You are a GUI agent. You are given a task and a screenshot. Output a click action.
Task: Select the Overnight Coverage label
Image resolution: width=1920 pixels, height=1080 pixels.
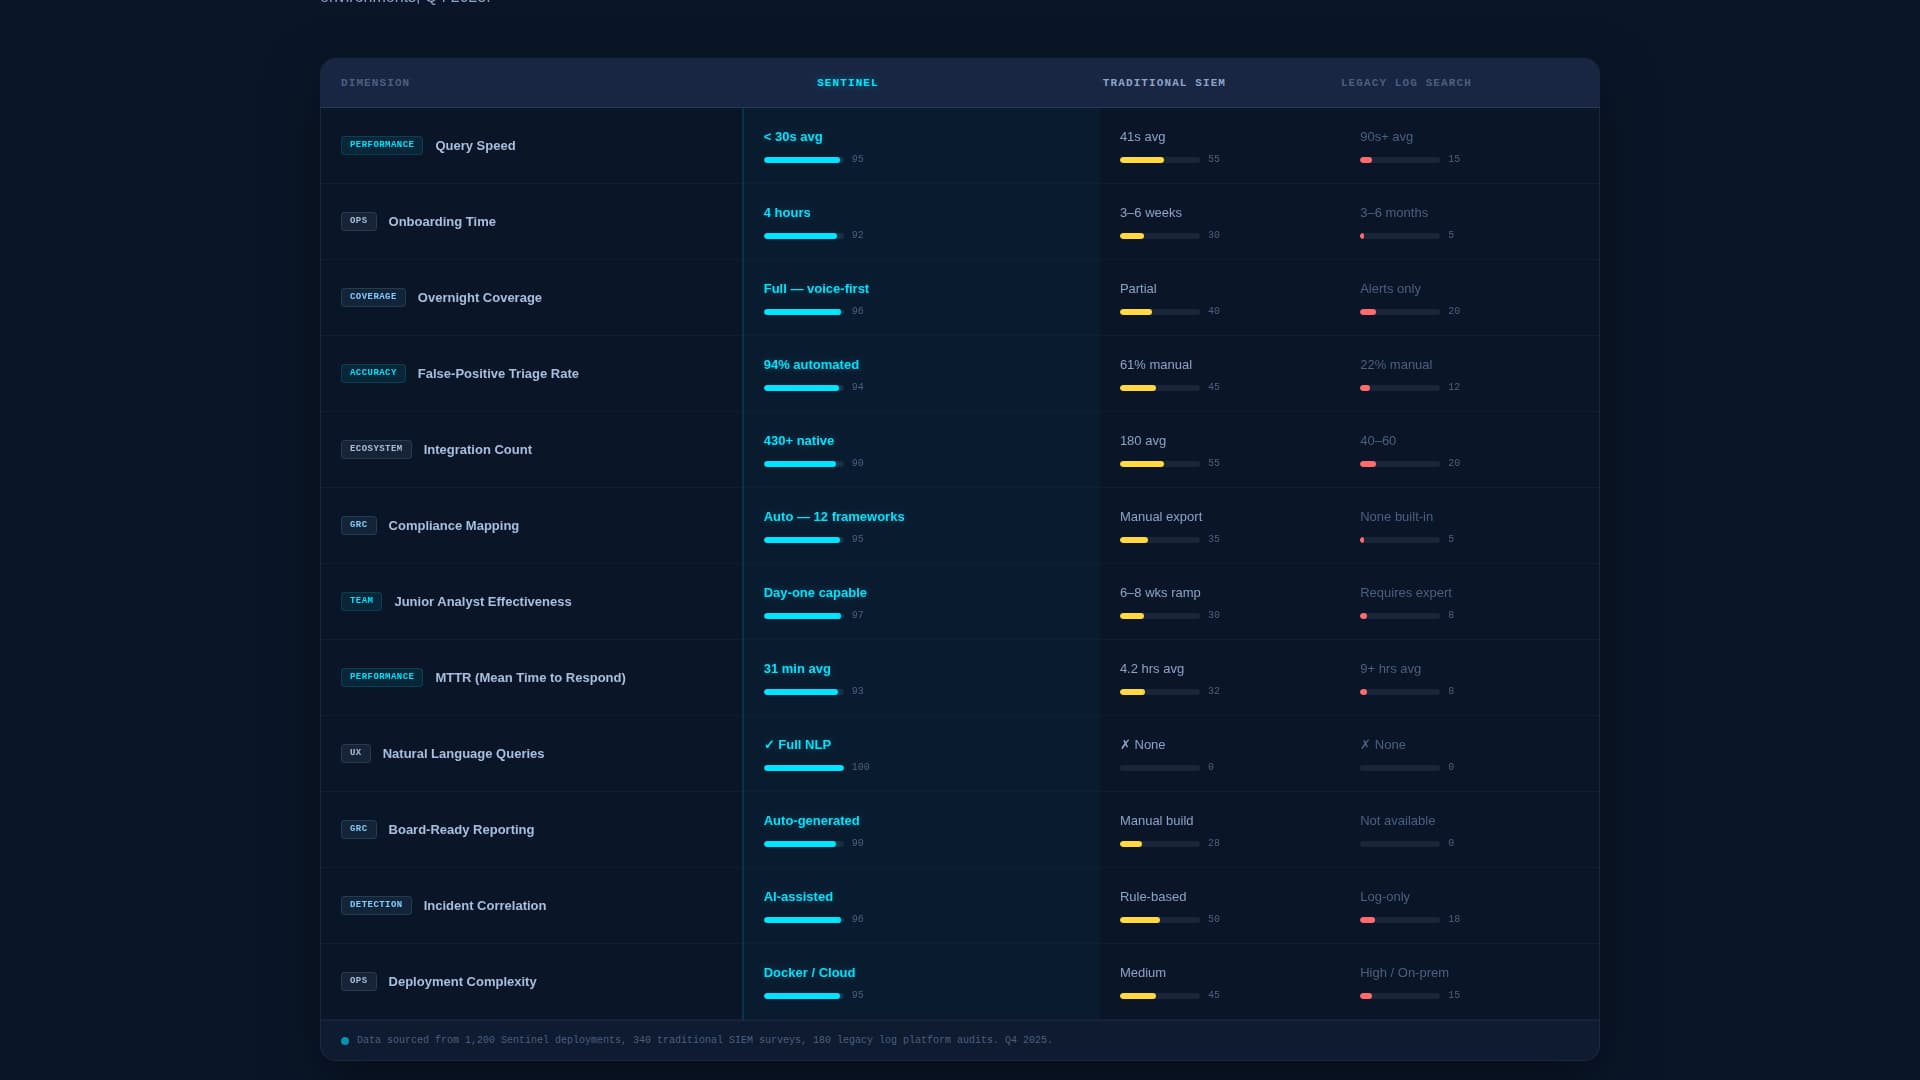point(480,298)
